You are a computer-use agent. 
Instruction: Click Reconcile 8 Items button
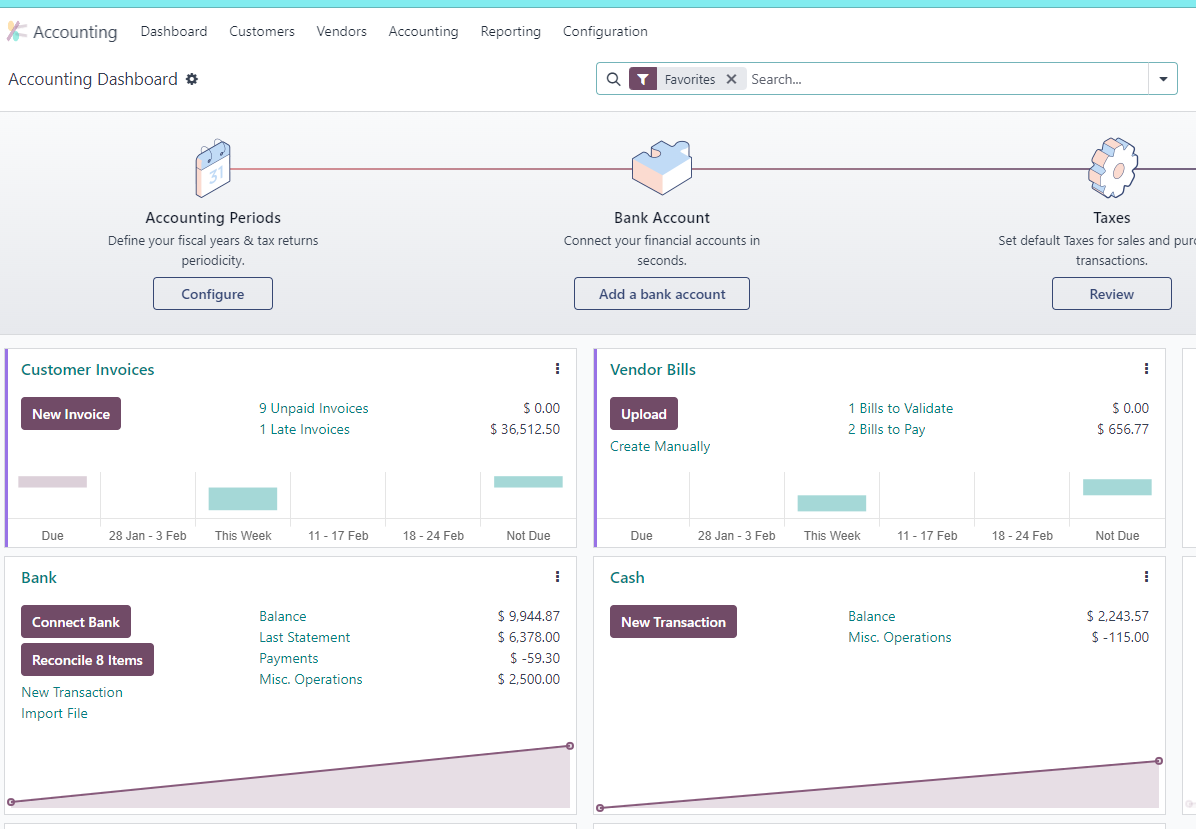87,660
